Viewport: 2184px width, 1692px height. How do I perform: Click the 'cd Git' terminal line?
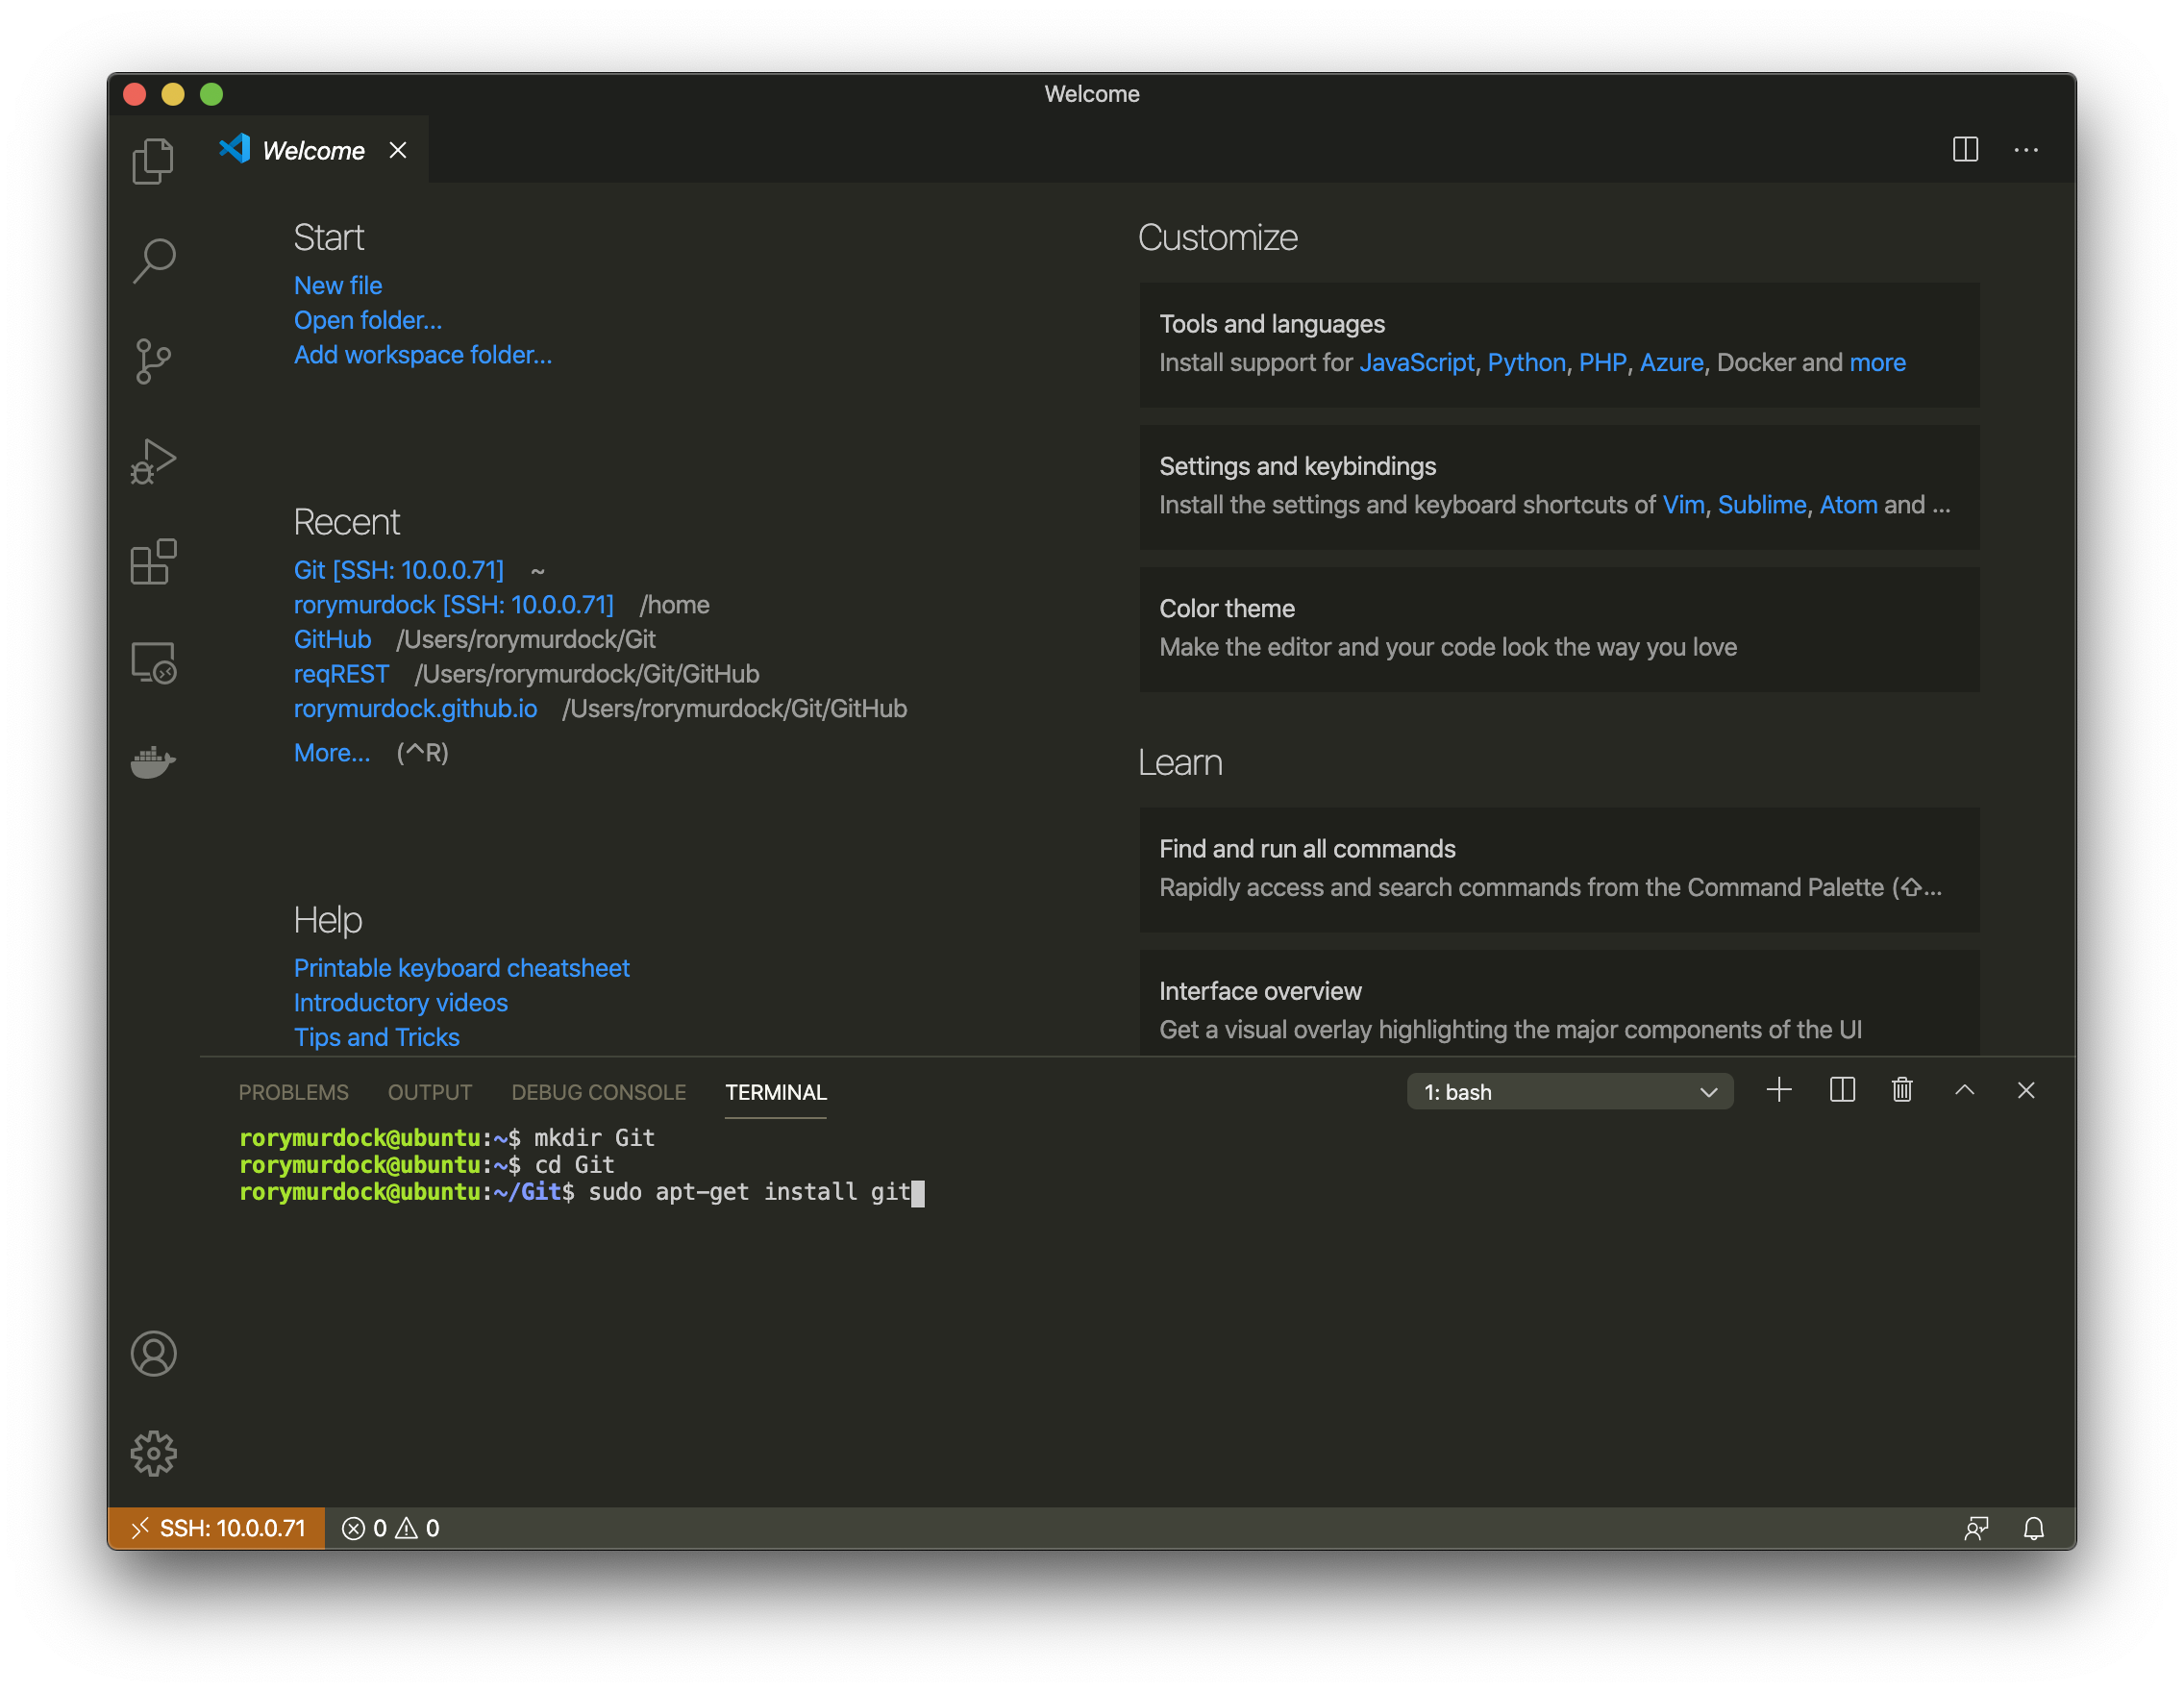(575, 1165)
